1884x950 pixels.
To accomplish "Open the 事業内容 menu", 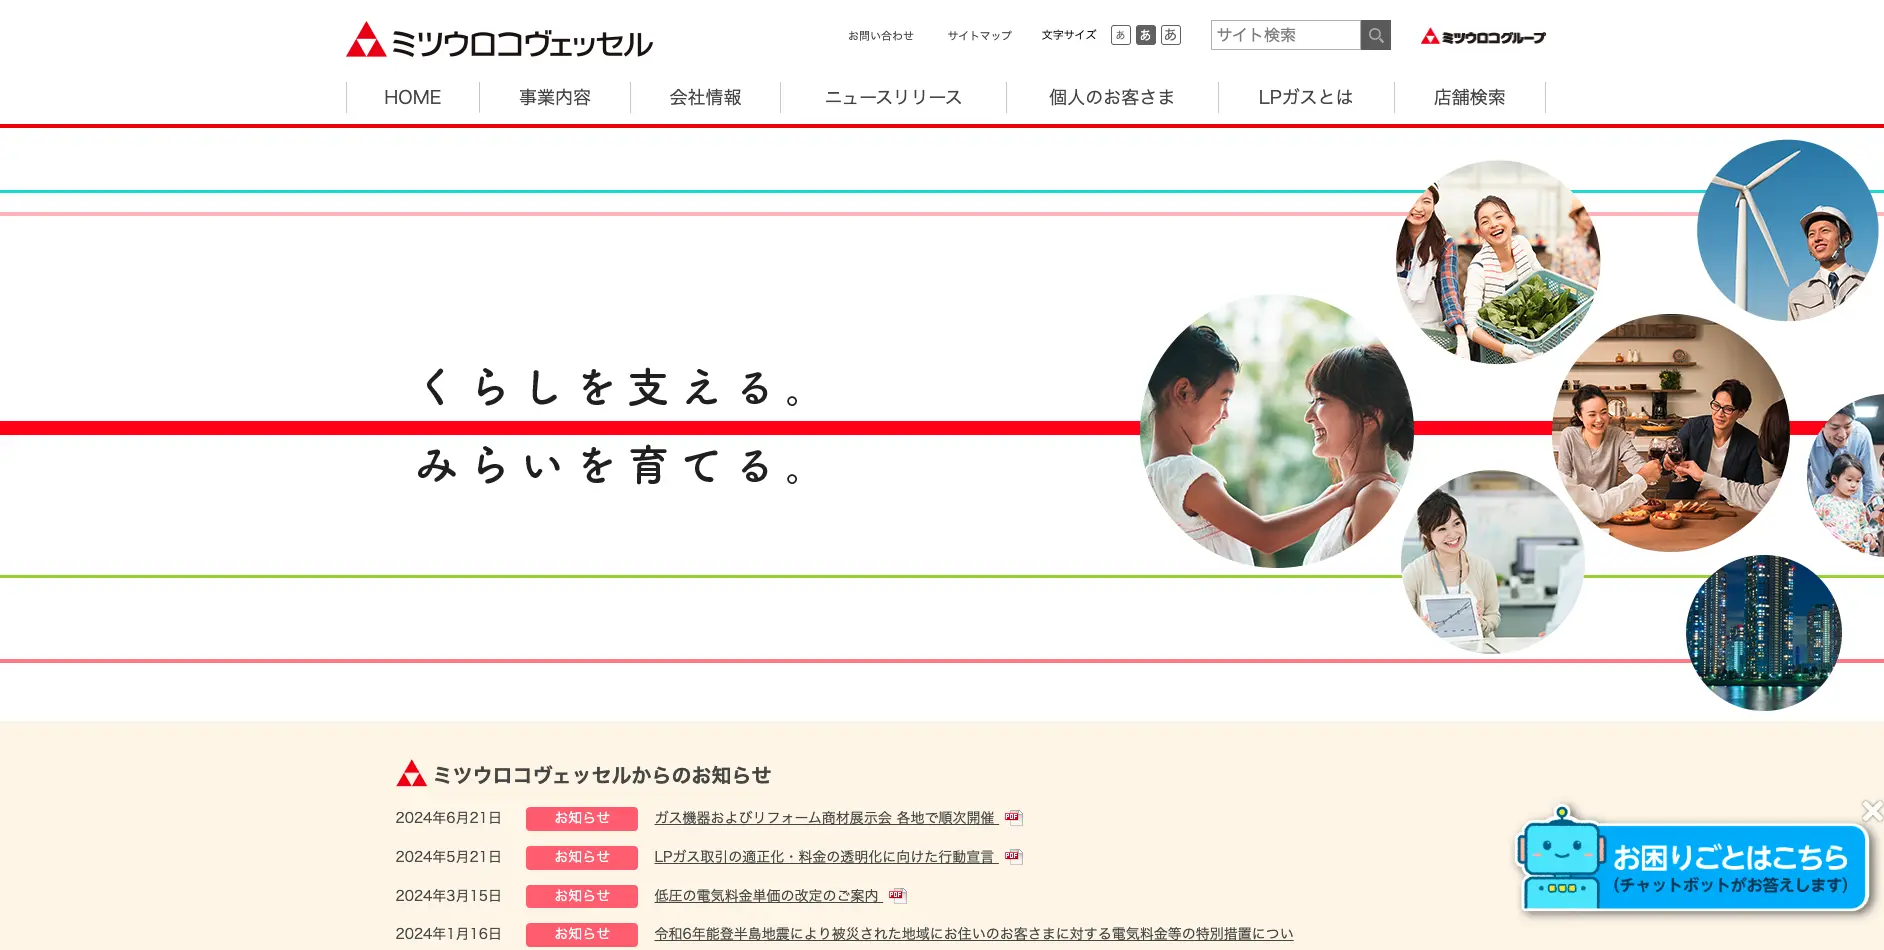I will tap(555, 97).
